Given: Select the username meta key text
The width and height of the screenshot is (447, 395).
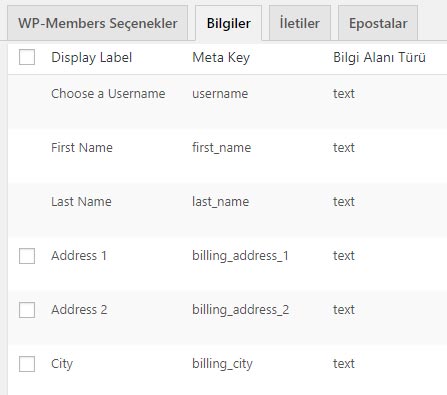Looking at the screenshot, I should click(x=220, y=94).
